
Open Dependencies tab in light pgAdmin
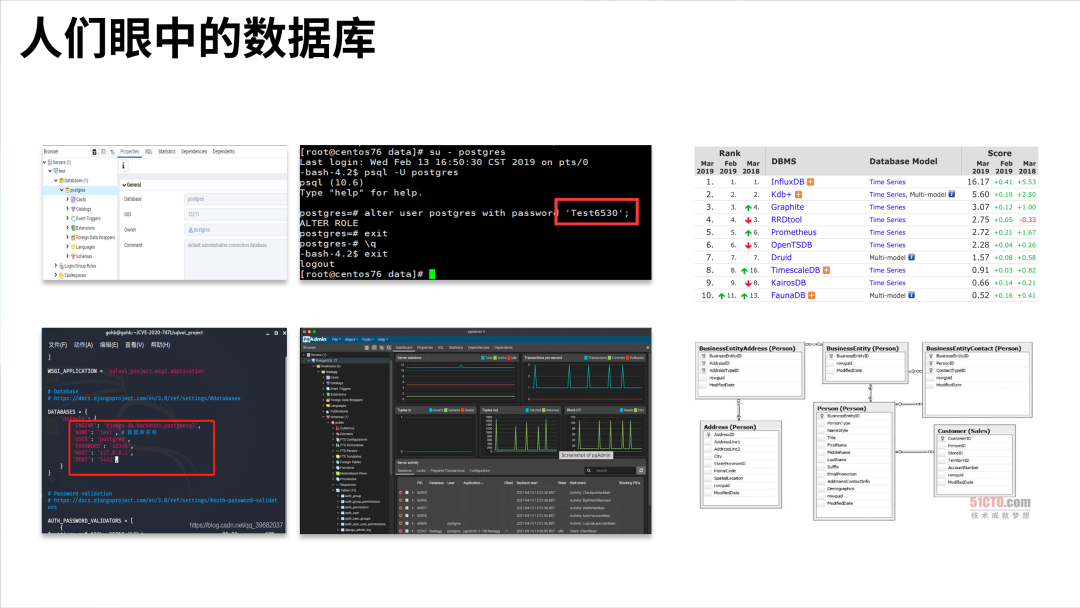[x=194, y=151]
